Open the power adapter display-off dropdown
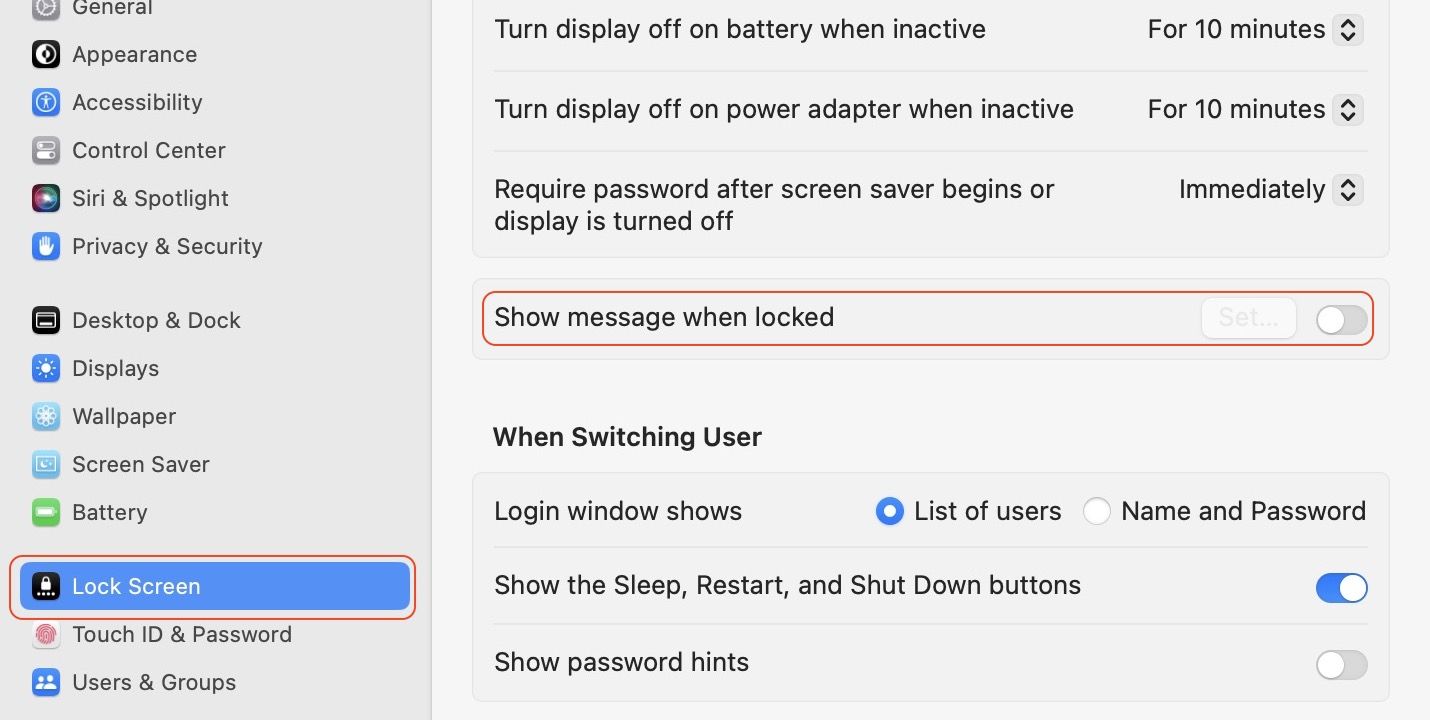Viewport: 1430px width, 720px height. tap(1348, 109)
